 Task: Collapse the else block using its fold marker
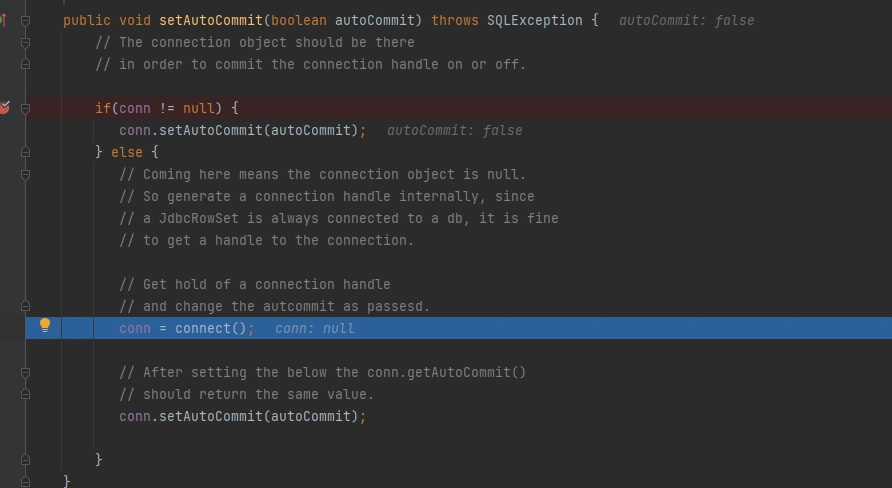tap(26, 152)
